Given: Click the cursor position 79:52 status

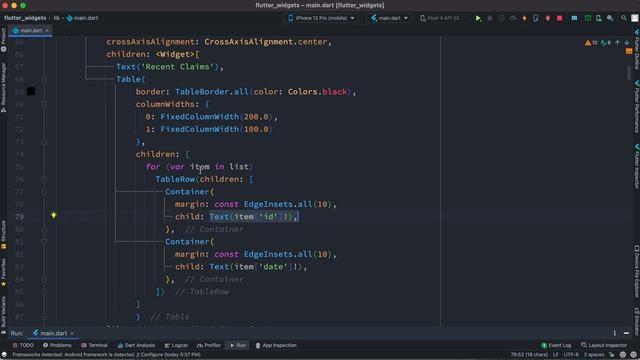Looking at the screenshot, I should point(529,355).
